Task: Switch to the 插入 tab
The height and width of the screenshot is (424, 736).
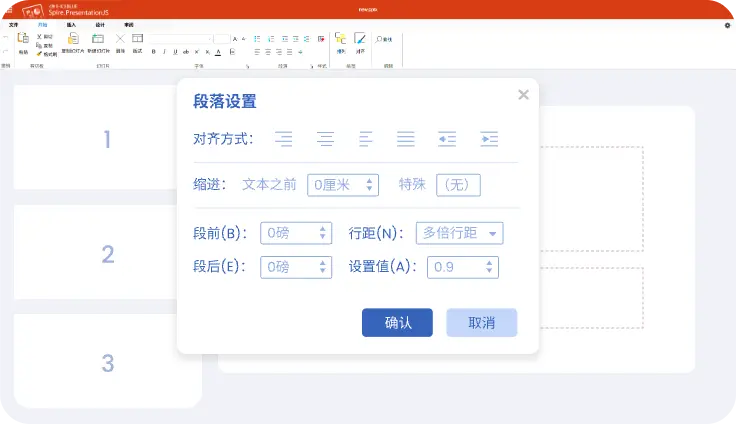Action: click(71, 25)
